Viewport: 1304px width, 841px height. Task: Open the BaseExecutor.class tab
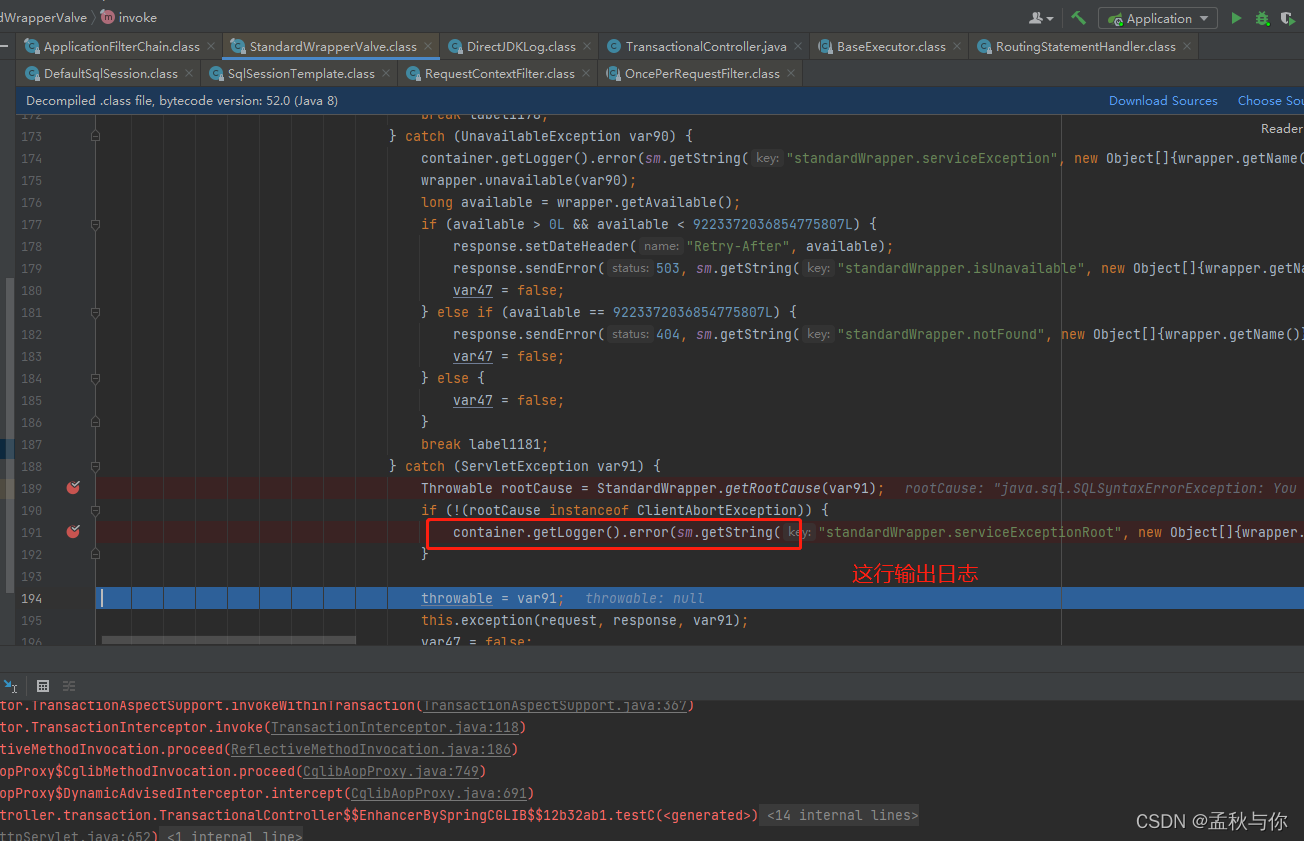point(891,46)
